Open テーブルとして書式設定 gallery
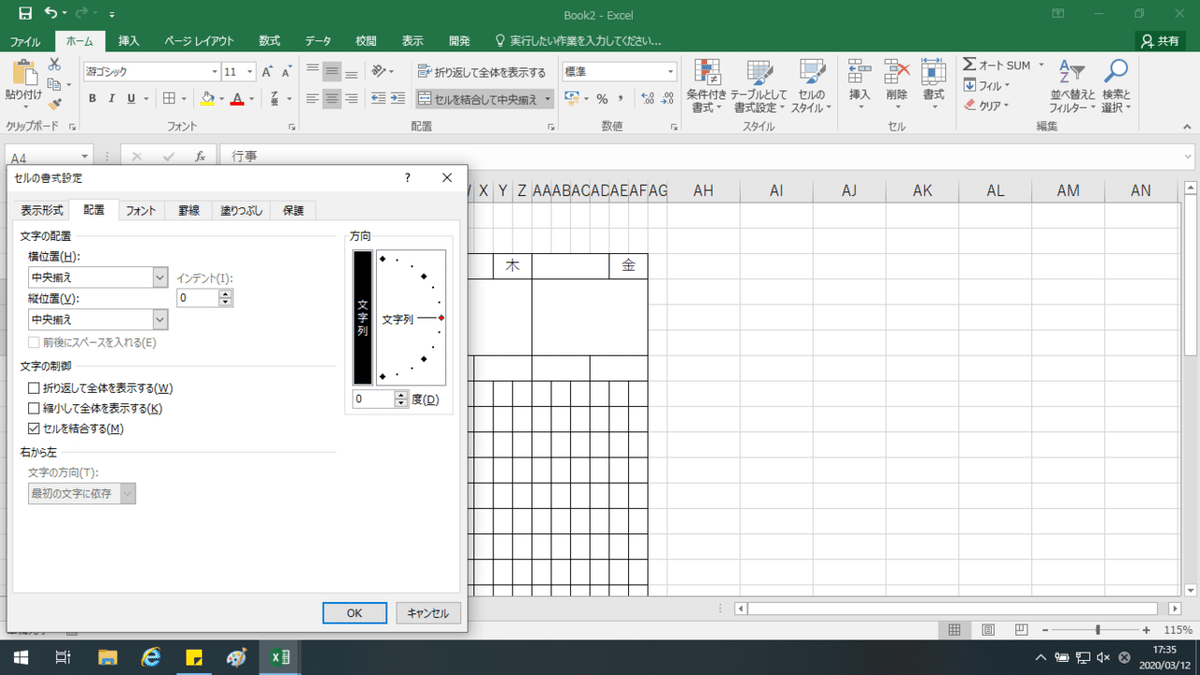This screenshot has height=675, width=1200. pos(760,85)
